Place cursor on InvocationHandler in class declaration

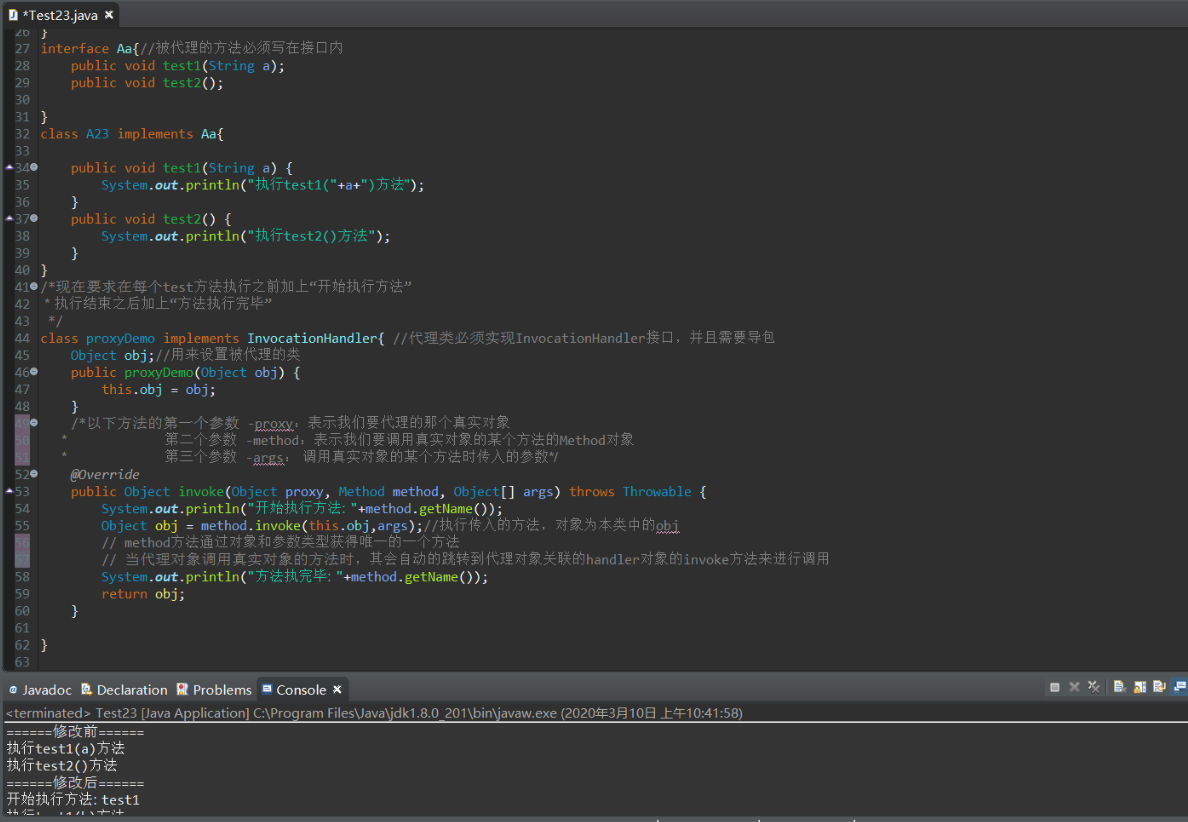[x=313, y=338]
